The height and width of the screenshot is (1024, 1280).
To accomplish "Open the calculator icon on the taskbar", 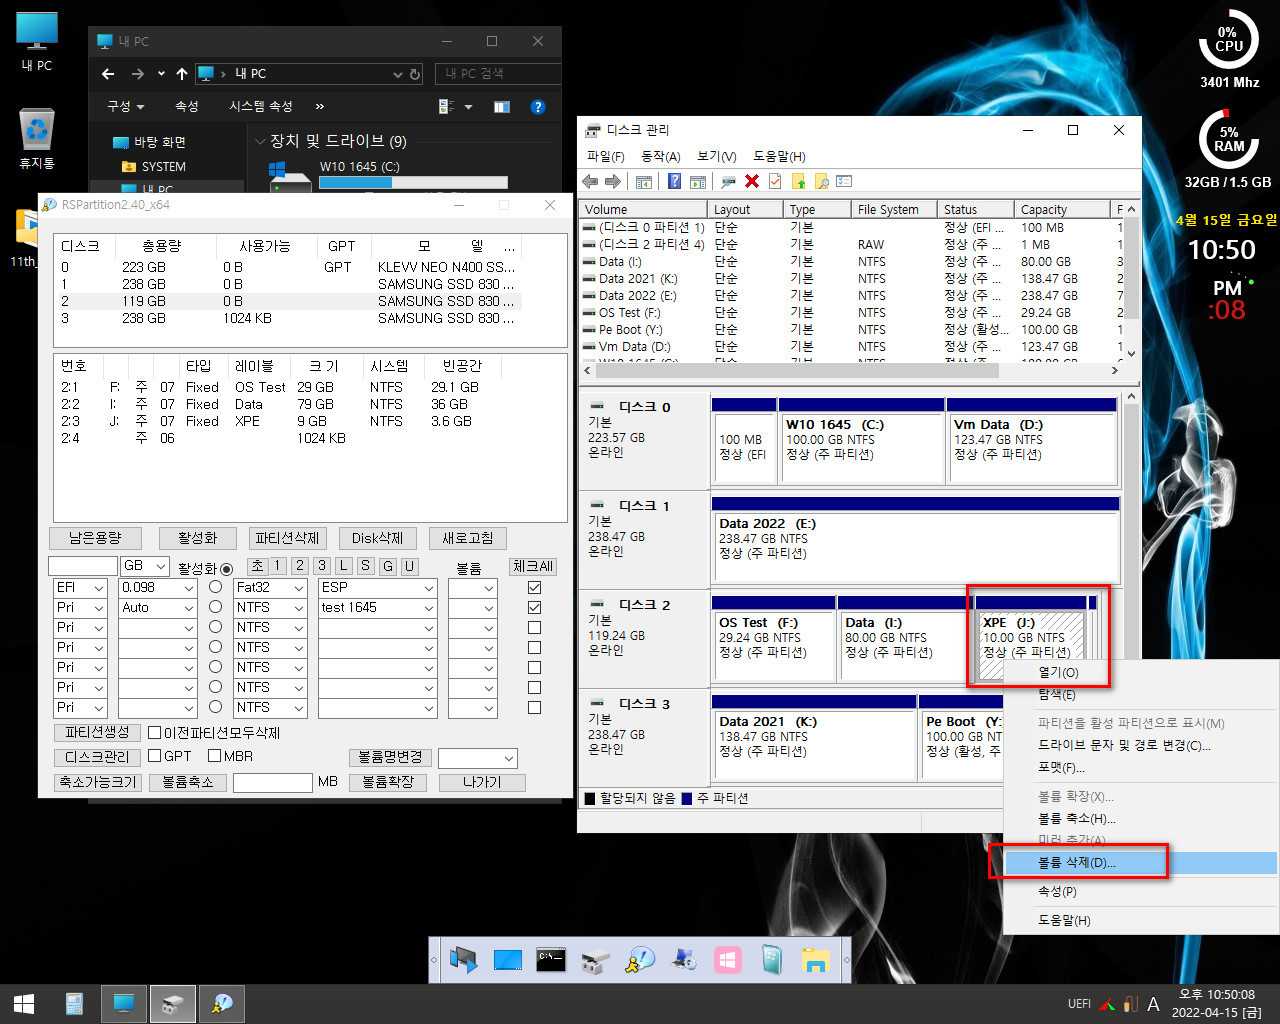I will tap(74, 1003).
